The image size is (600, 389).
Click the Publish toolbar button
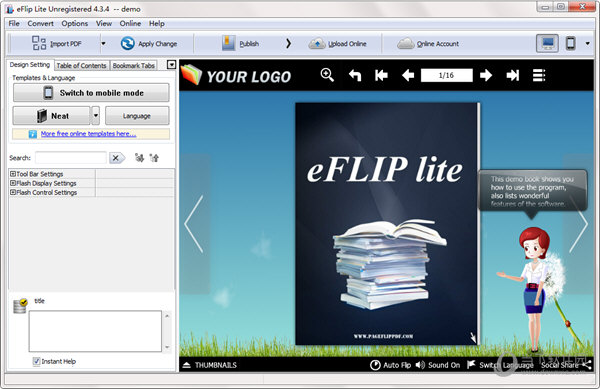pos(240,43)
